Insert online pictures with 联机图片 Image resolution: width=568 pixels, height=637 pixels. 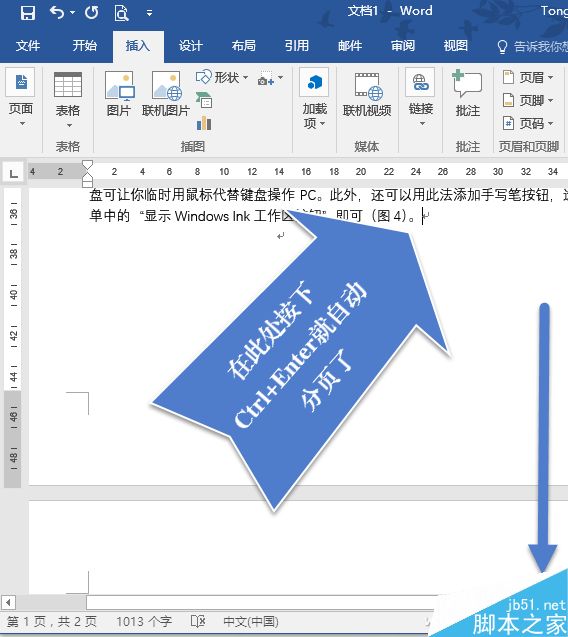[x=166, y=93]
